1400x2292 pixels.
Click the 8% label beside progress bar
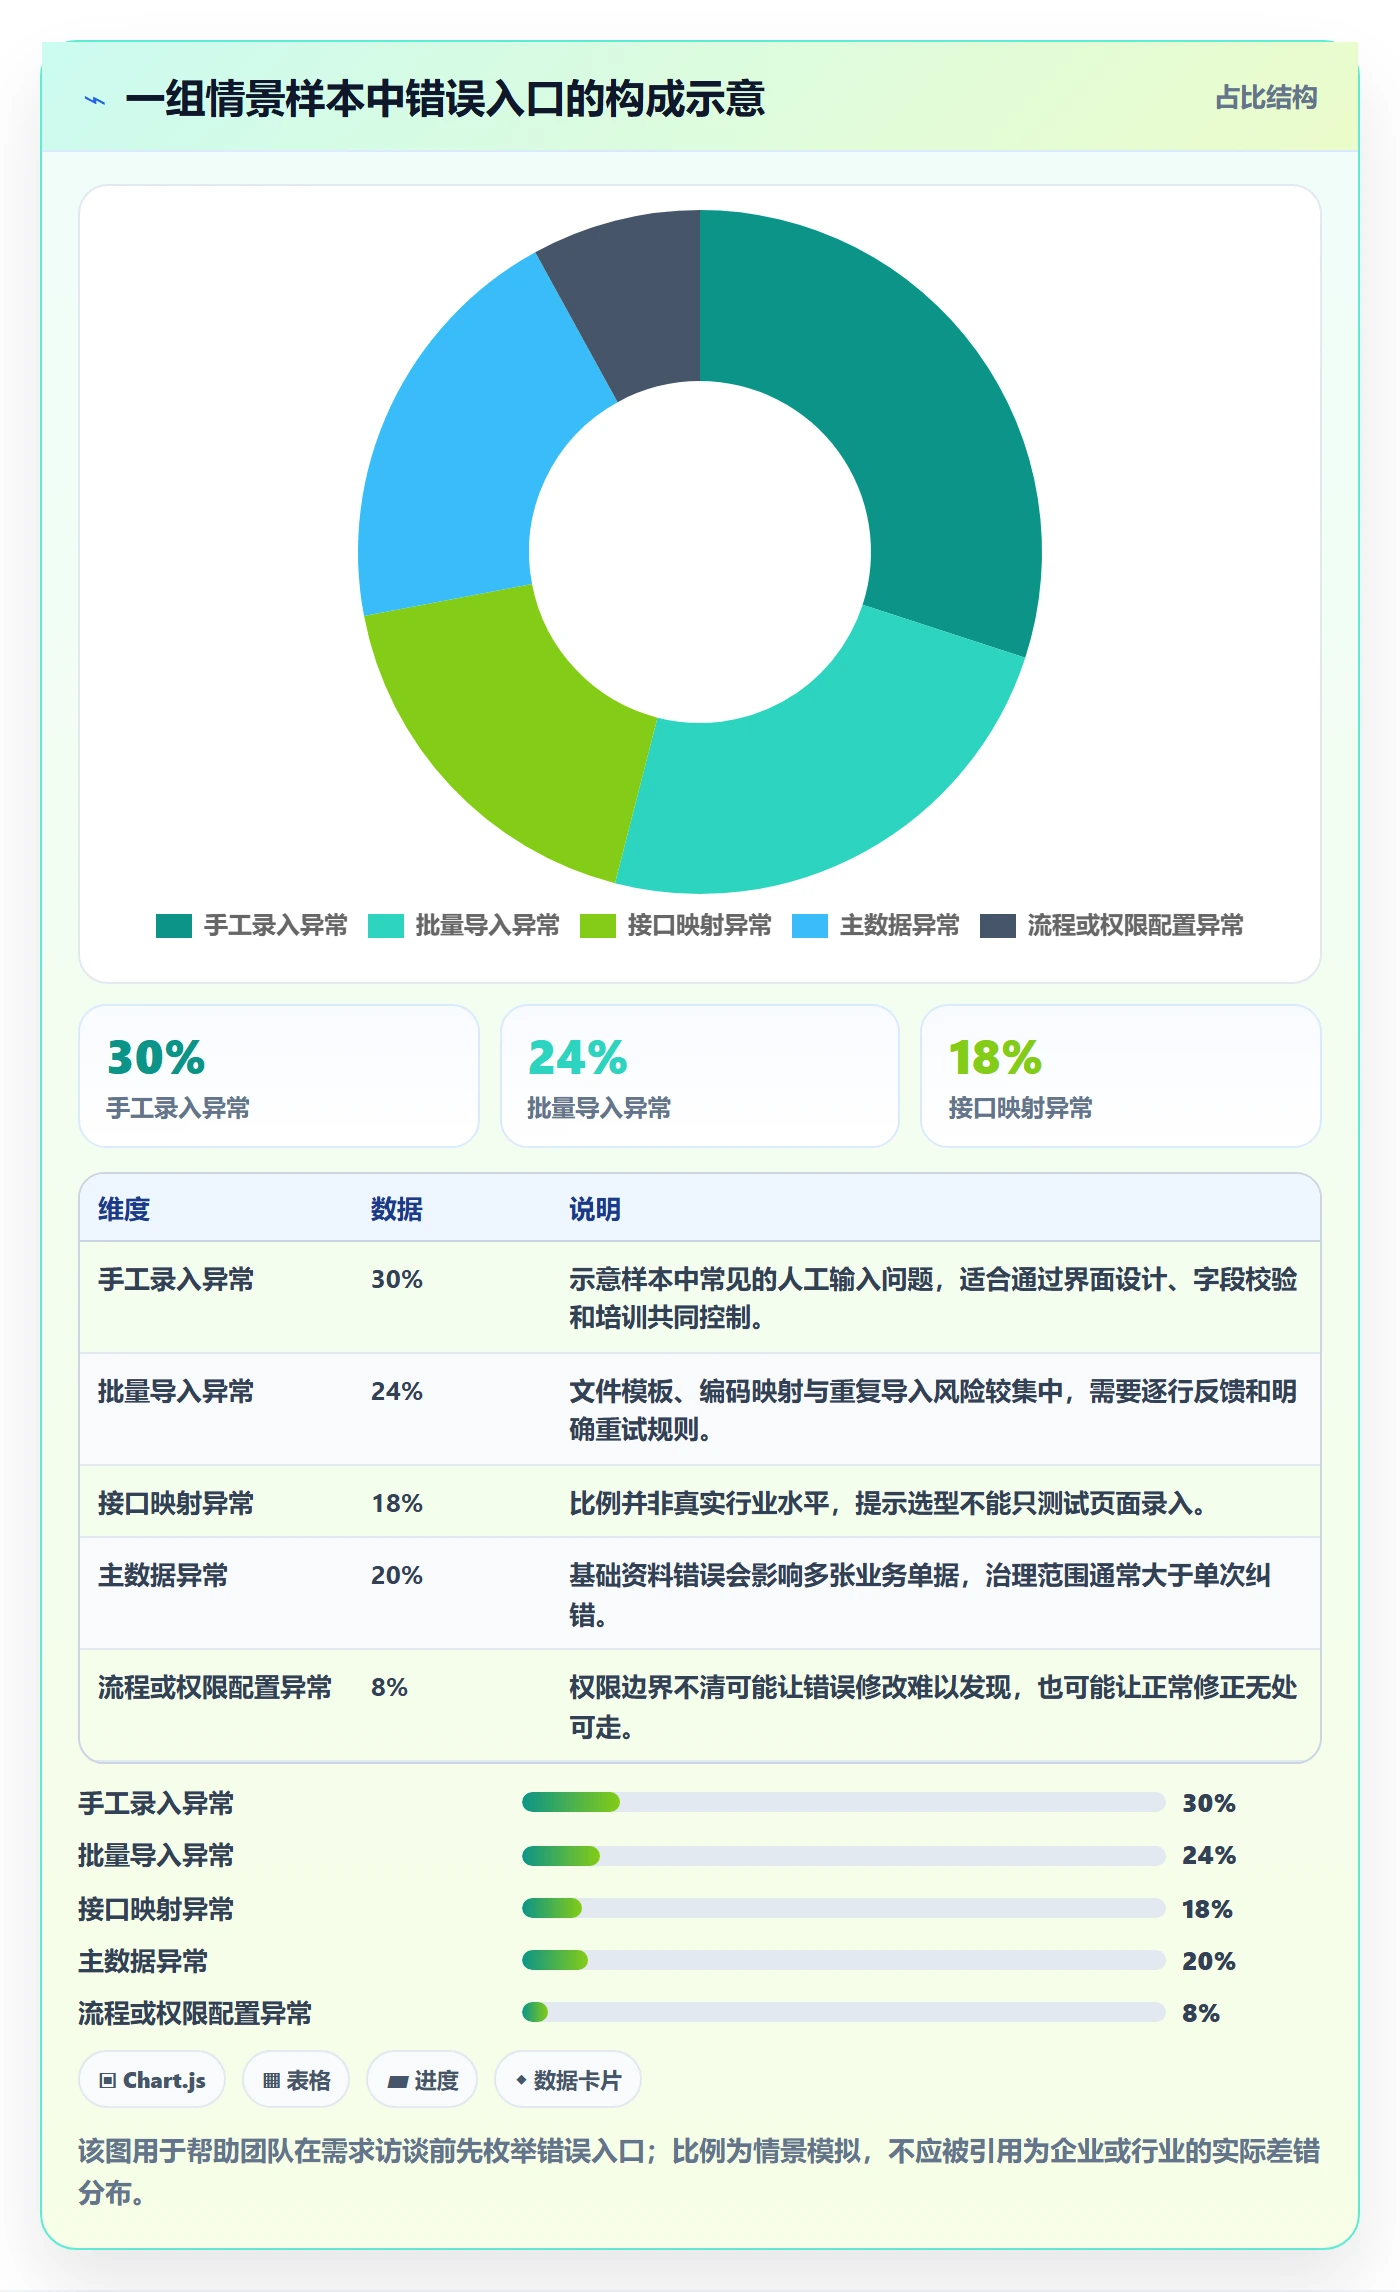1201,2013
